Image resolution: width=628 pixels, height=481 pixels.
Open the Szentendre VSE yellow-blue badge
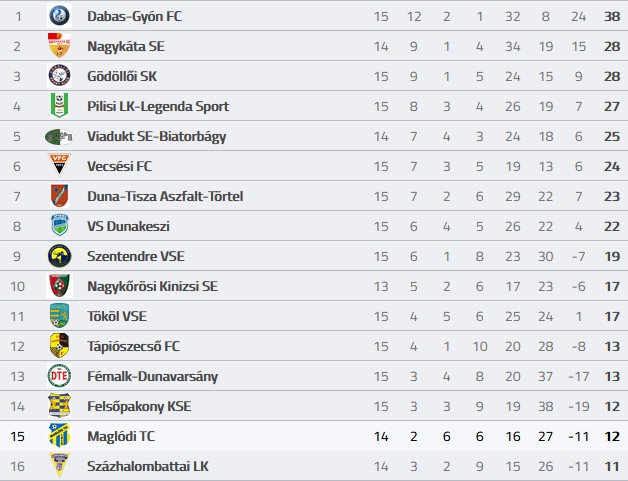[59, 256]
